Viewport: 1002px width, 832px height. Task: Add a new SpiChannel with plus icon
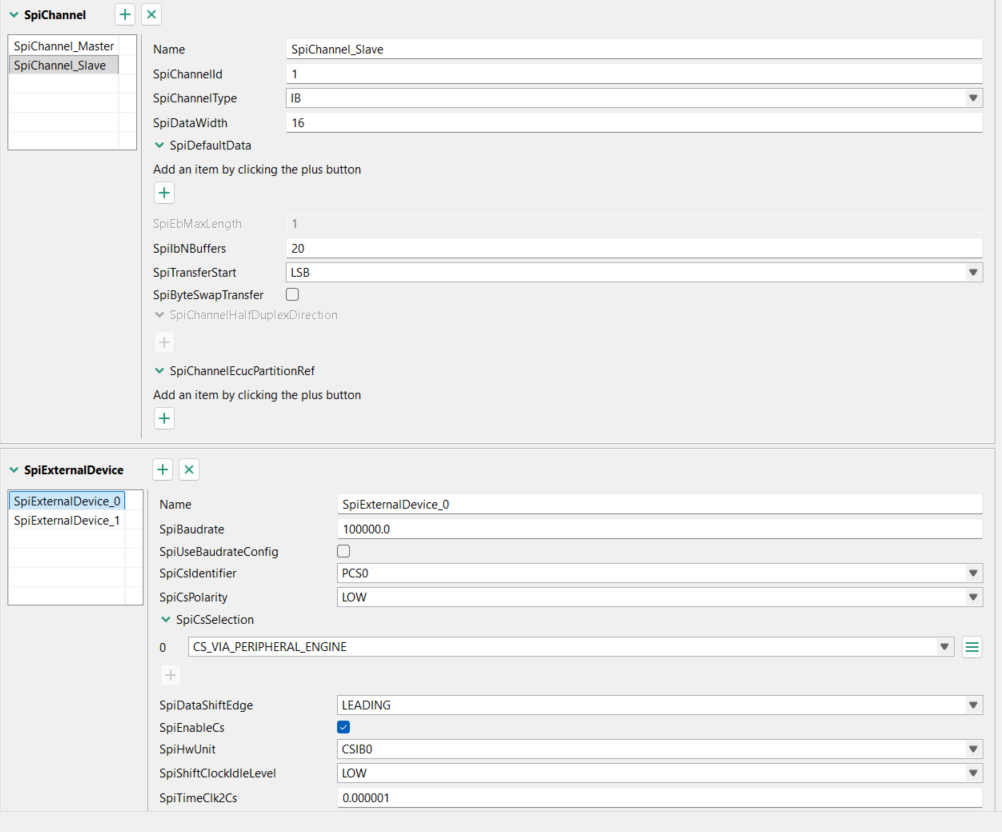pos(125,14)
